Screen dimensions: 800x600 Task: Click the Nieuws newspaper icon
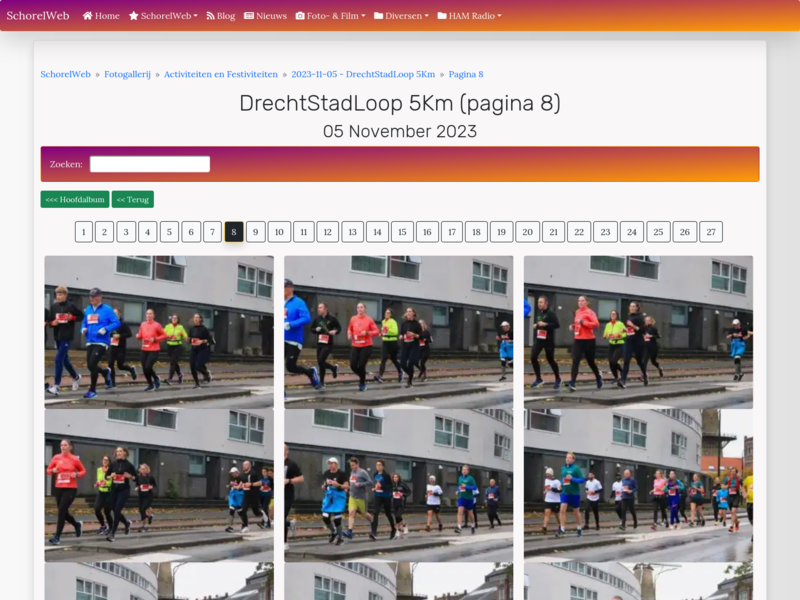point(249,16)
